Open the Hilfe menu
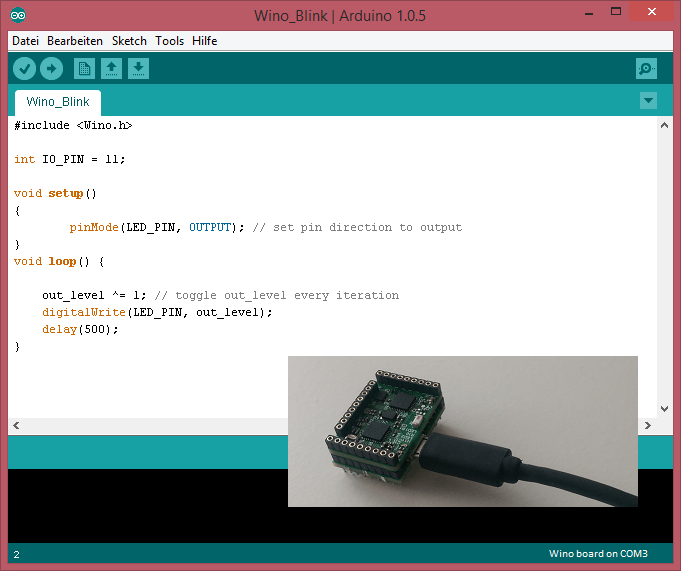 point(205,41)
